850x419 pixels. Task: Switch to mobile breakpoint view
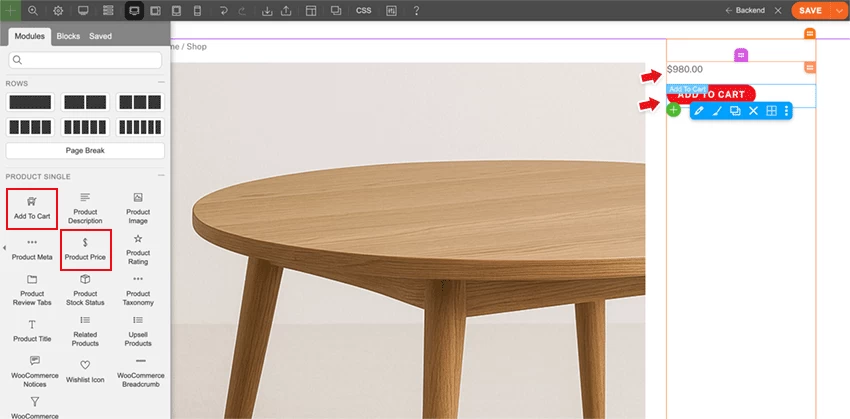[197, 10]
